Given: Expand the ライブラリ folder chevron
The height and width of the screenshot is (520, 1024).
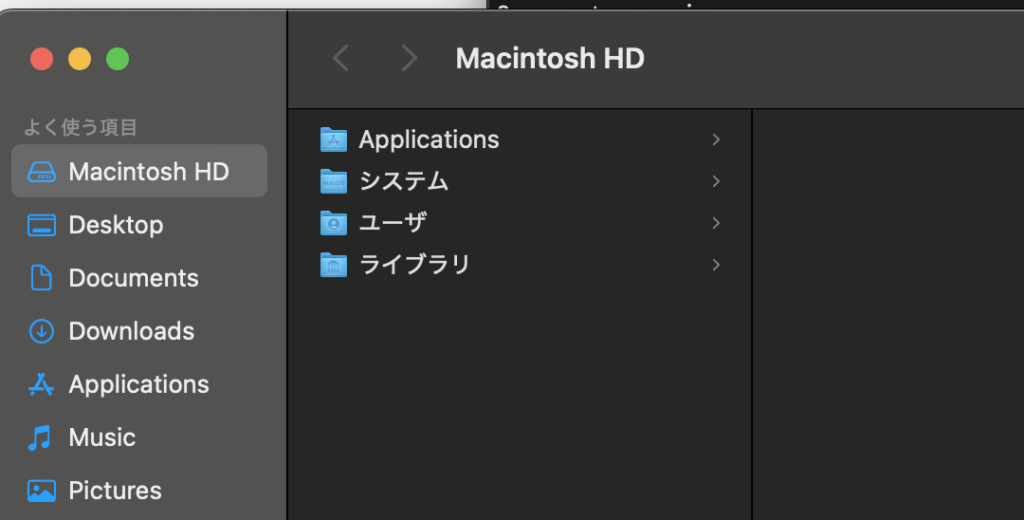Looking at the screenshot, I should click(x=716, y=265).
